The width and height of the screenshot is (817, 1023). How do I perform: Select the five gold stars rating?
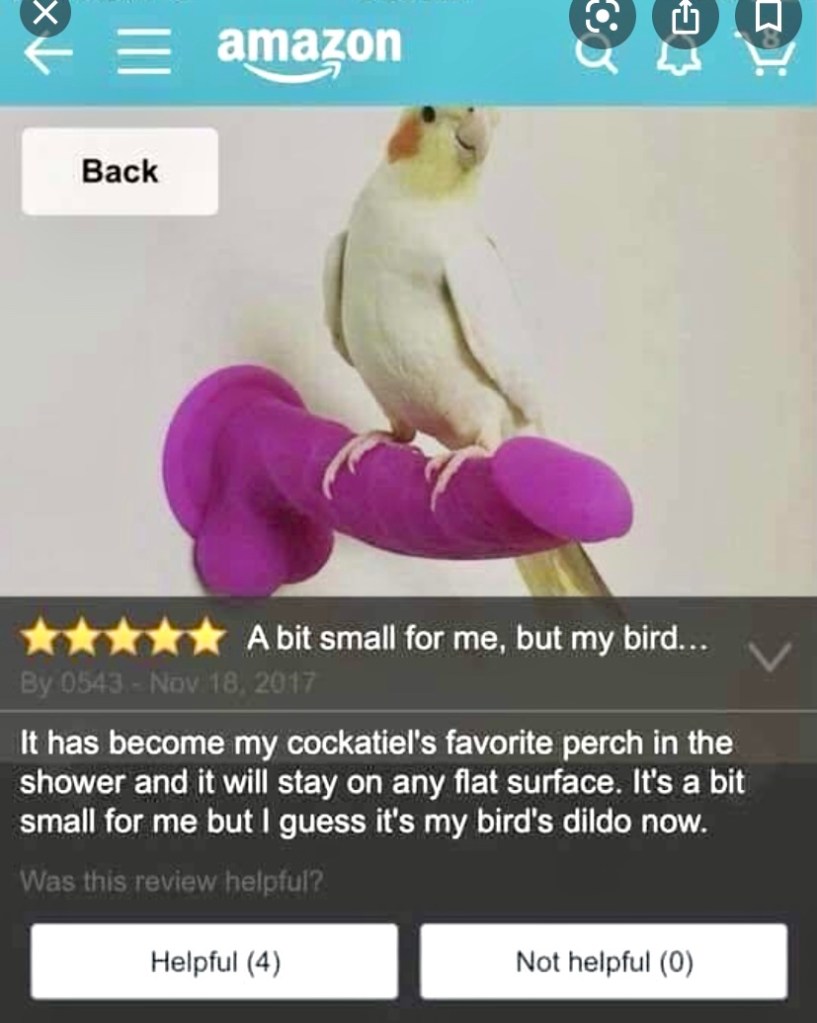click(x=123, y=637)
